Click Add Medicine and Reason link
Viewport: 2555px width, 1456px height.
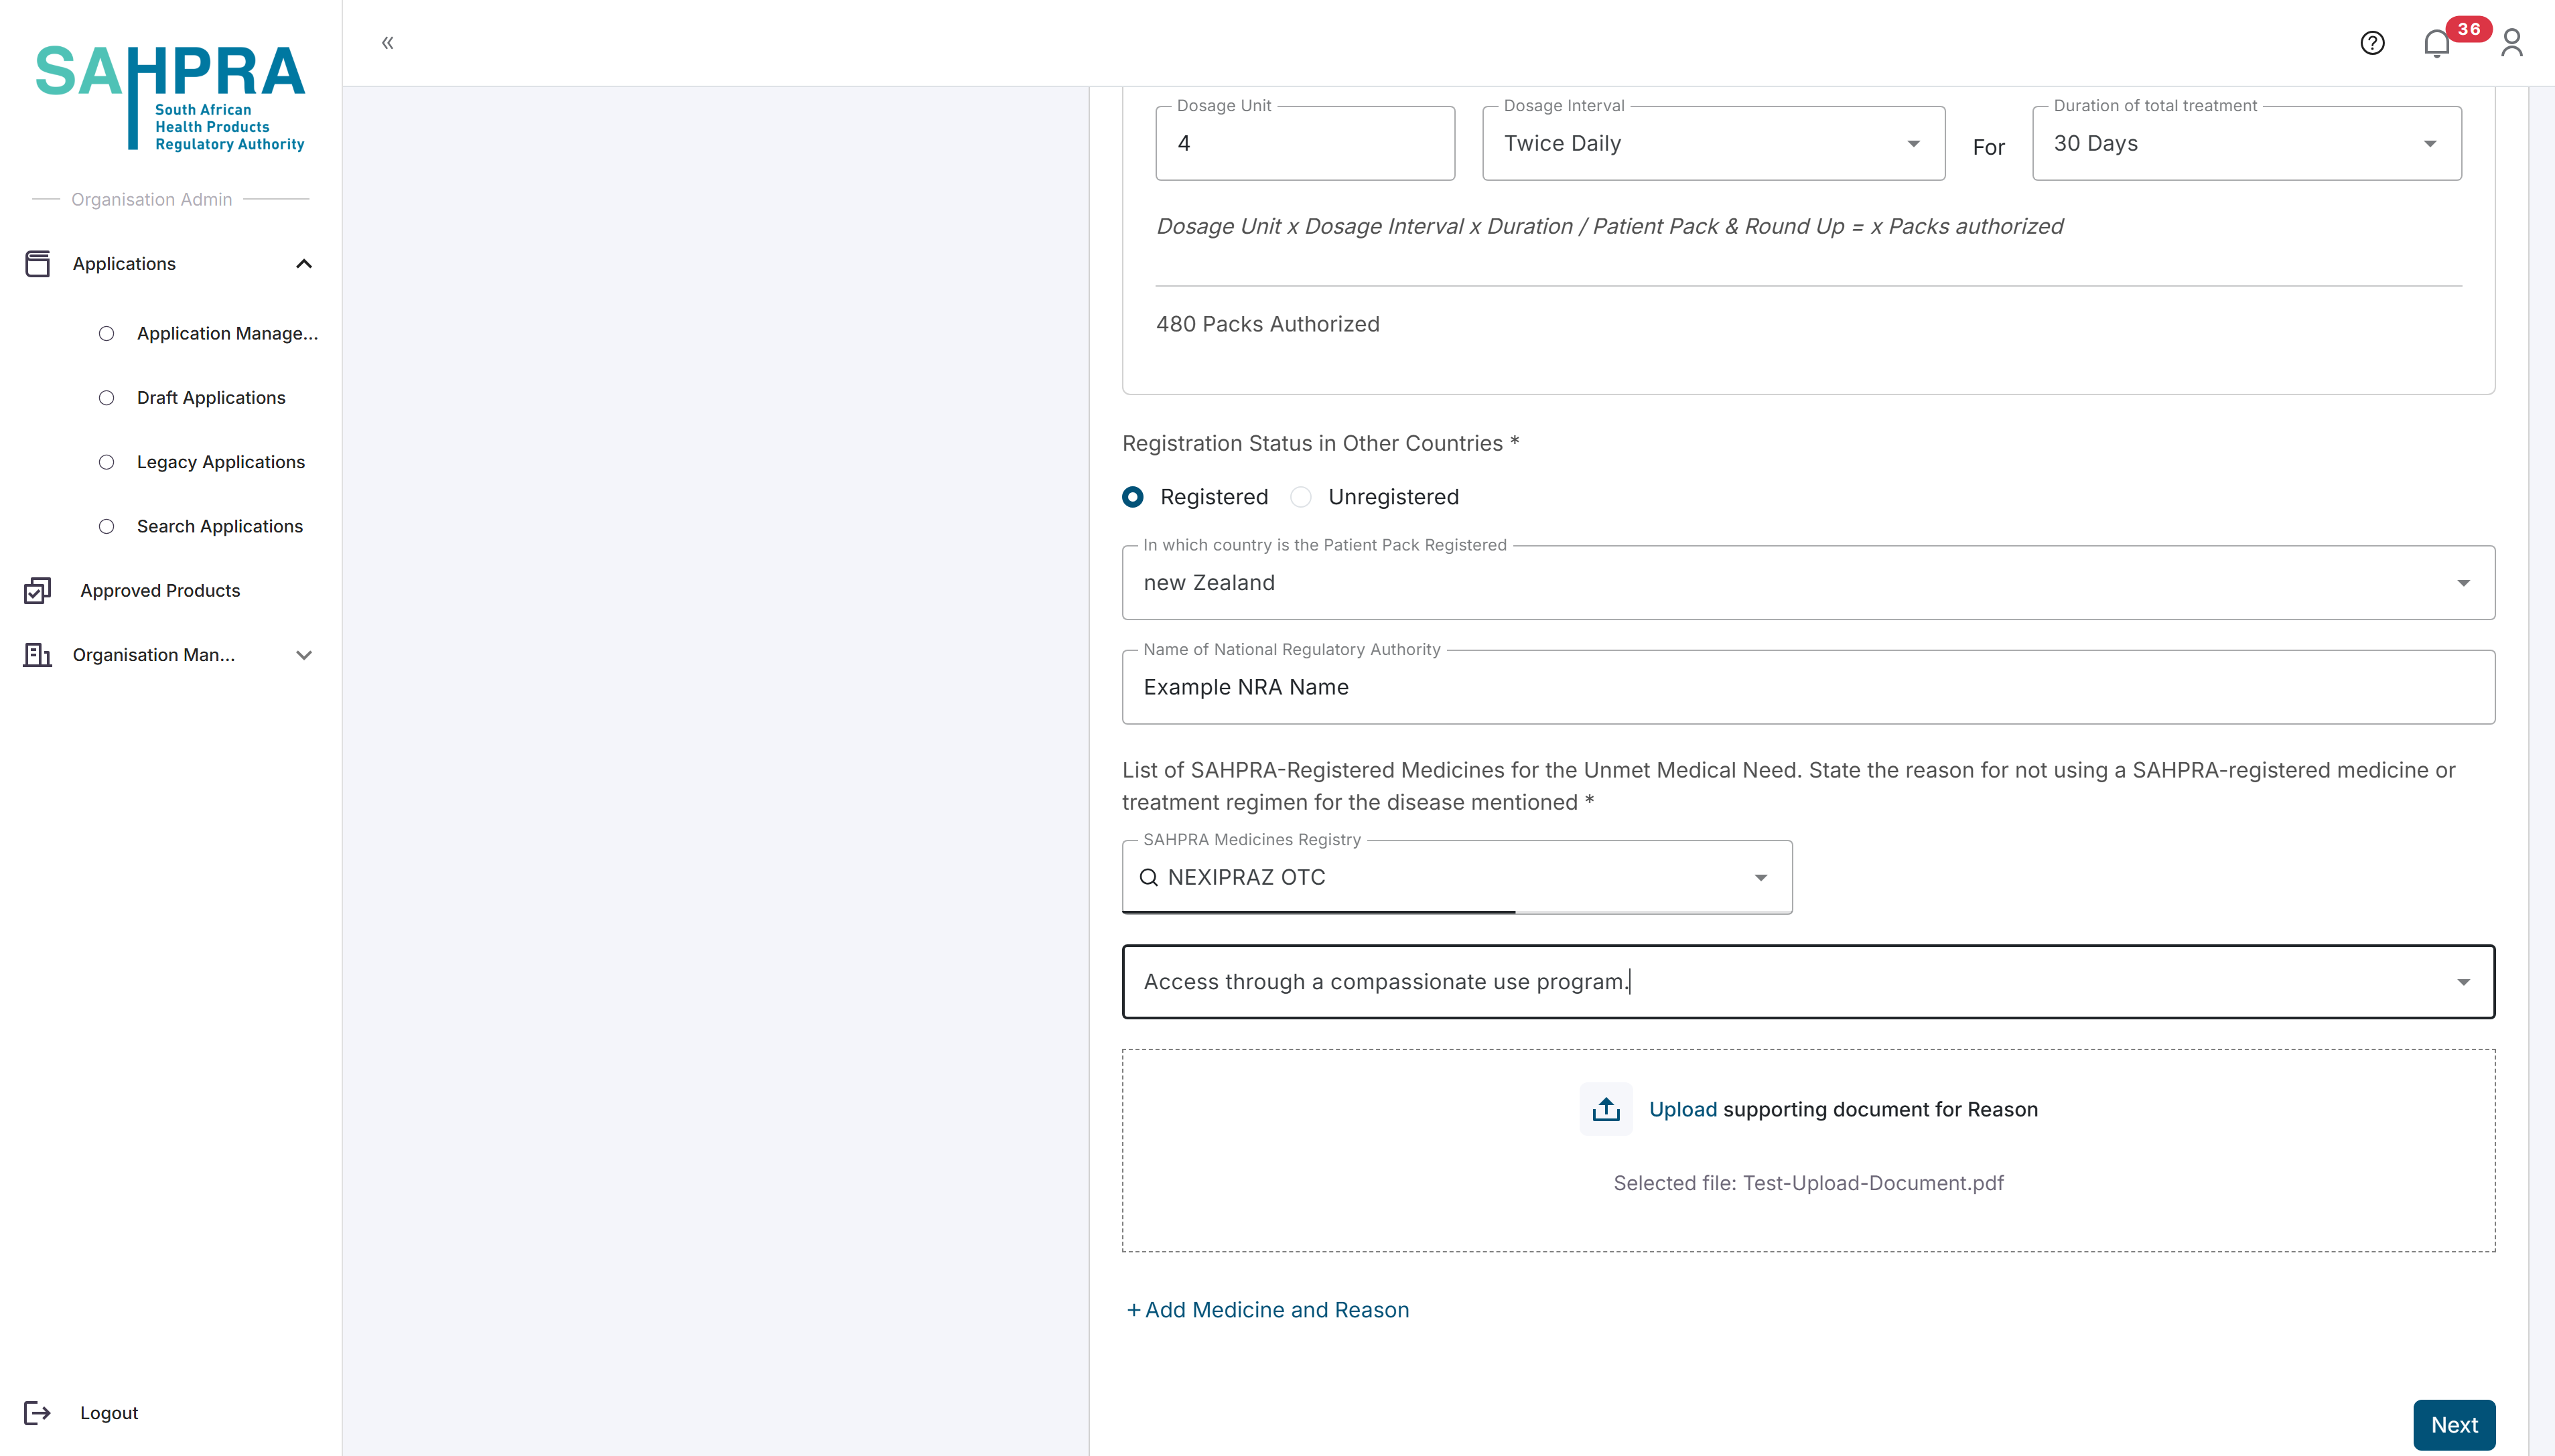click(x=1267, y=1310)
